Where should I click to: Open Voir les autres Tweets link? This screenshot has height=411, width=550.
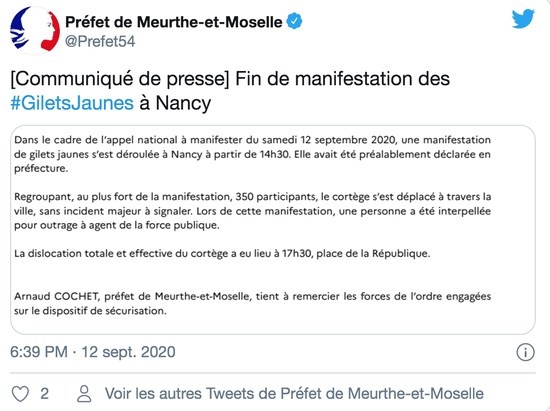pyautogui.click(x=294, y=394)
